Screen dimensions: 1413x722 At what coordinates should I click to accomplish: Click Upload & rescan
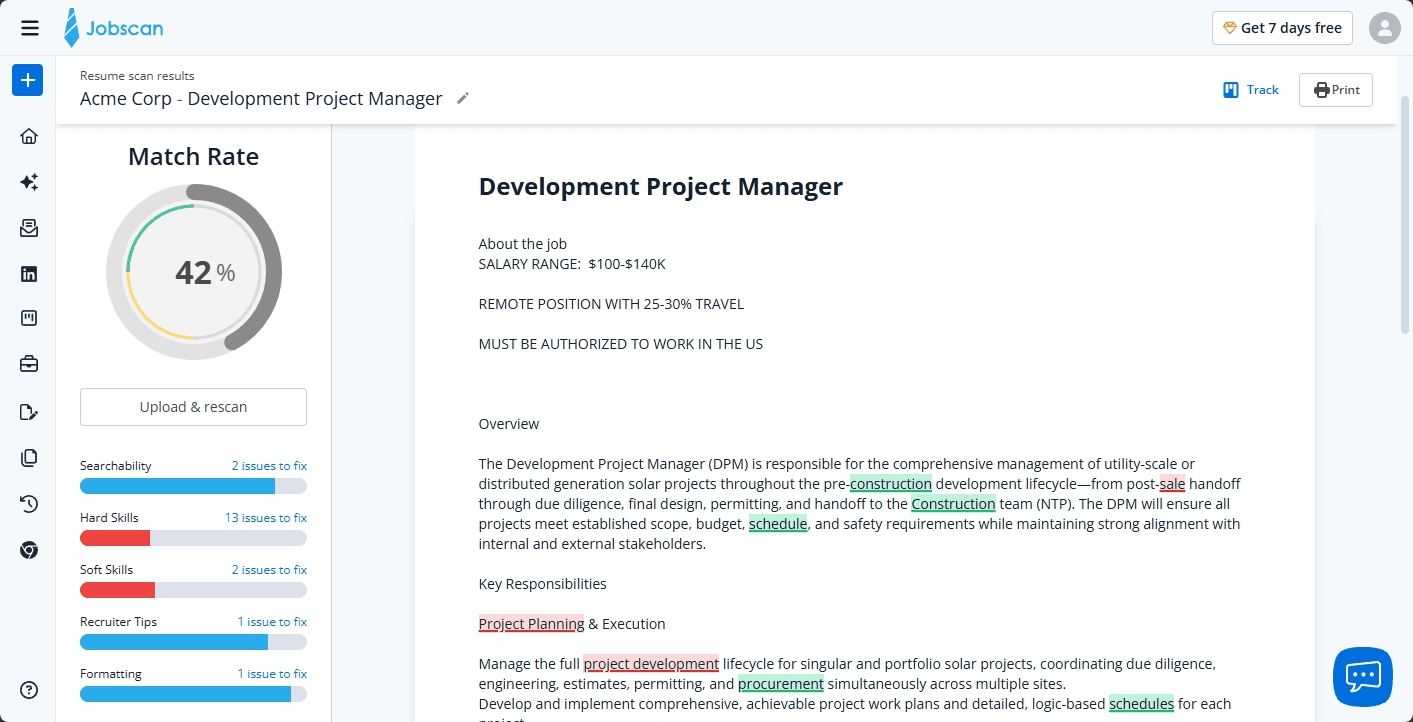(x=192, y=406)
